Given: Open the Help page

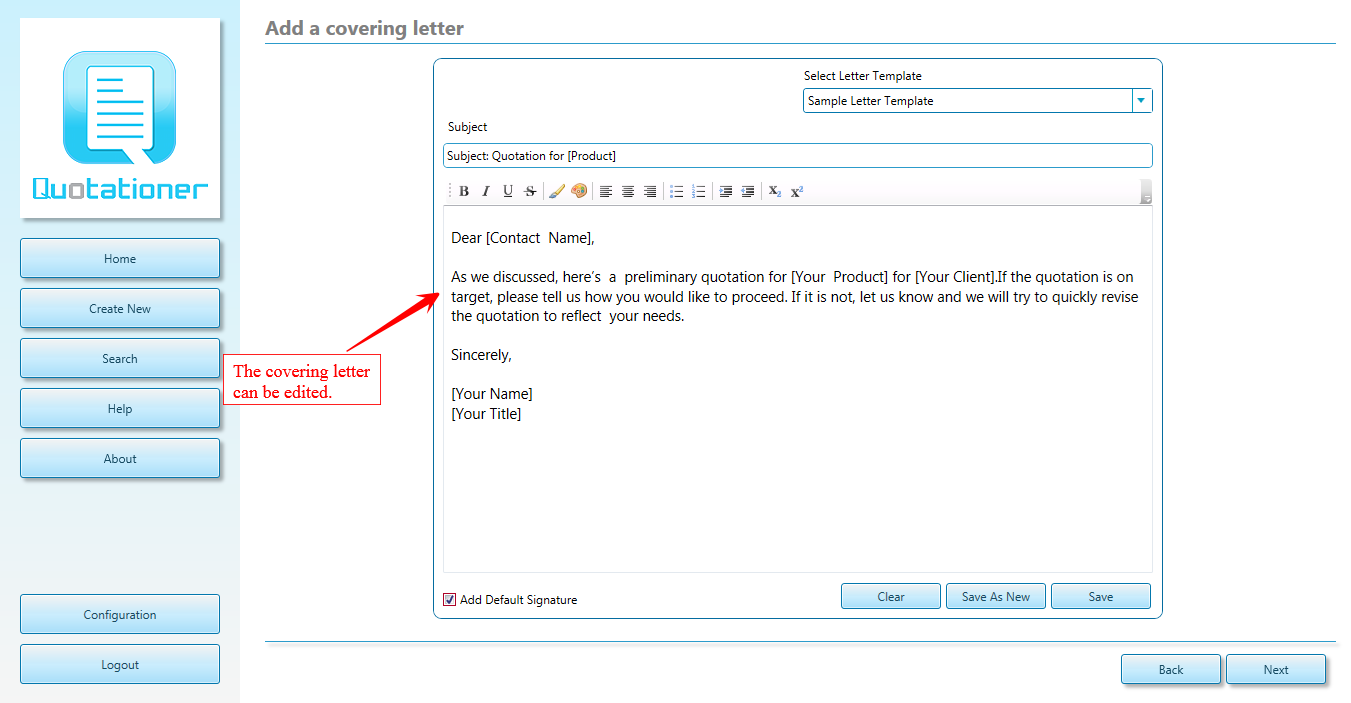Looking at the screenshot, I should point(120,408).
